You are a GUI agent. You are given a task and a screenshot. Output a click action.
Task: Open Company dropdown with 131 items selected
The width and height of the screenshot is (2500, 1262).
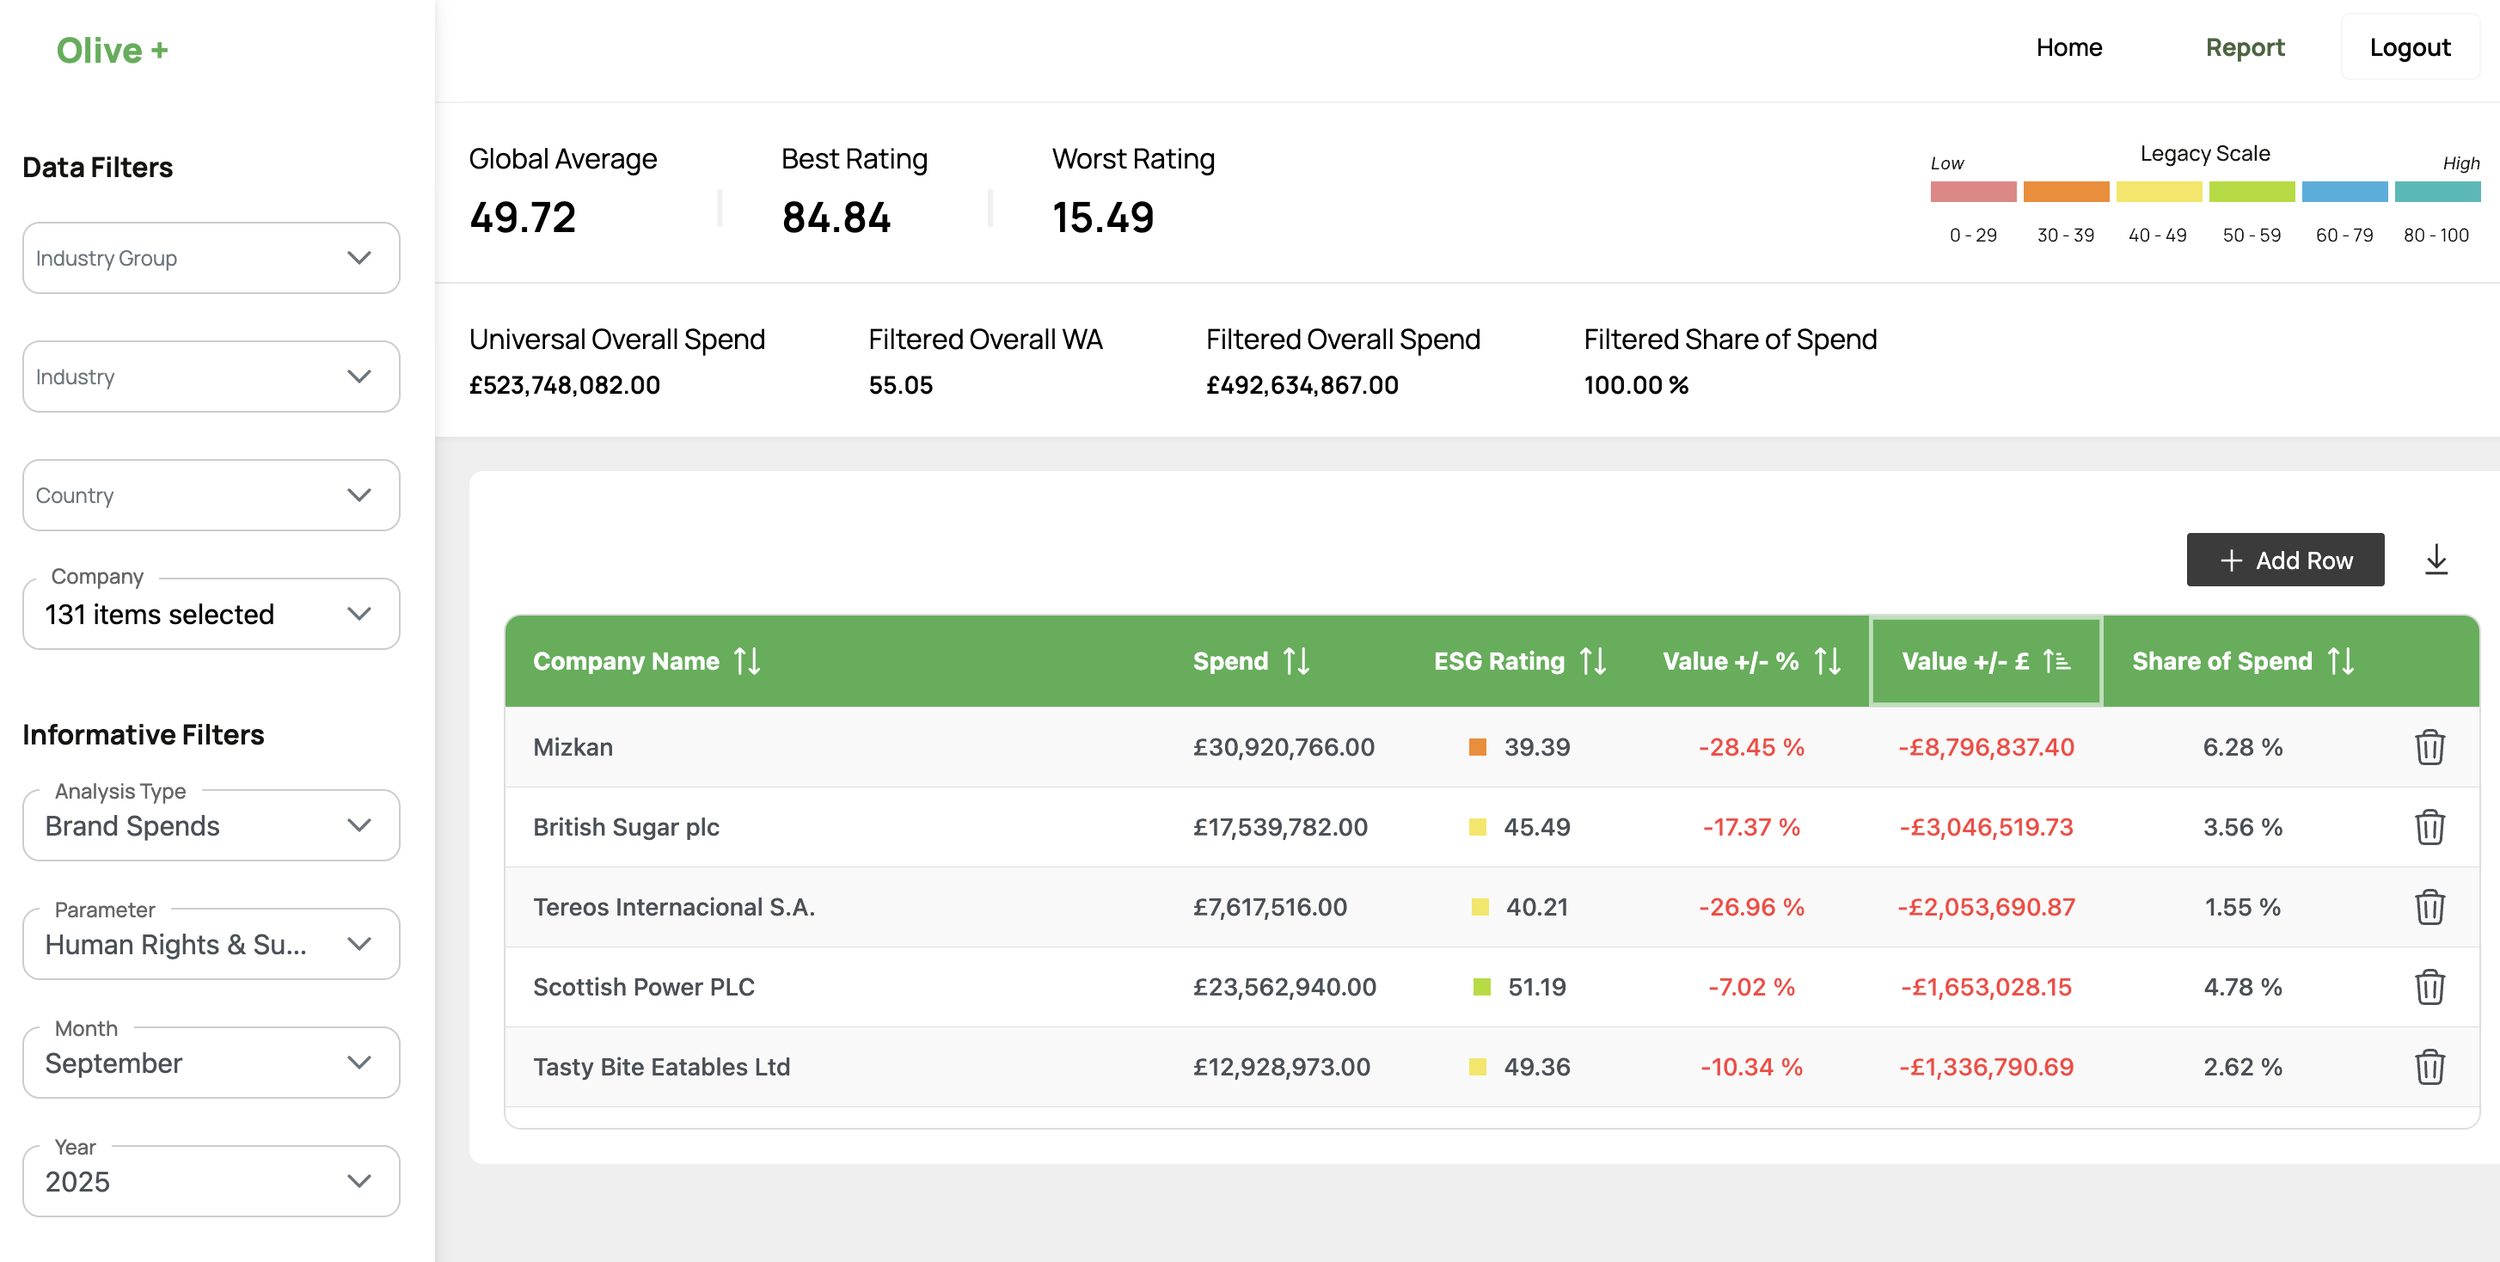211,614
